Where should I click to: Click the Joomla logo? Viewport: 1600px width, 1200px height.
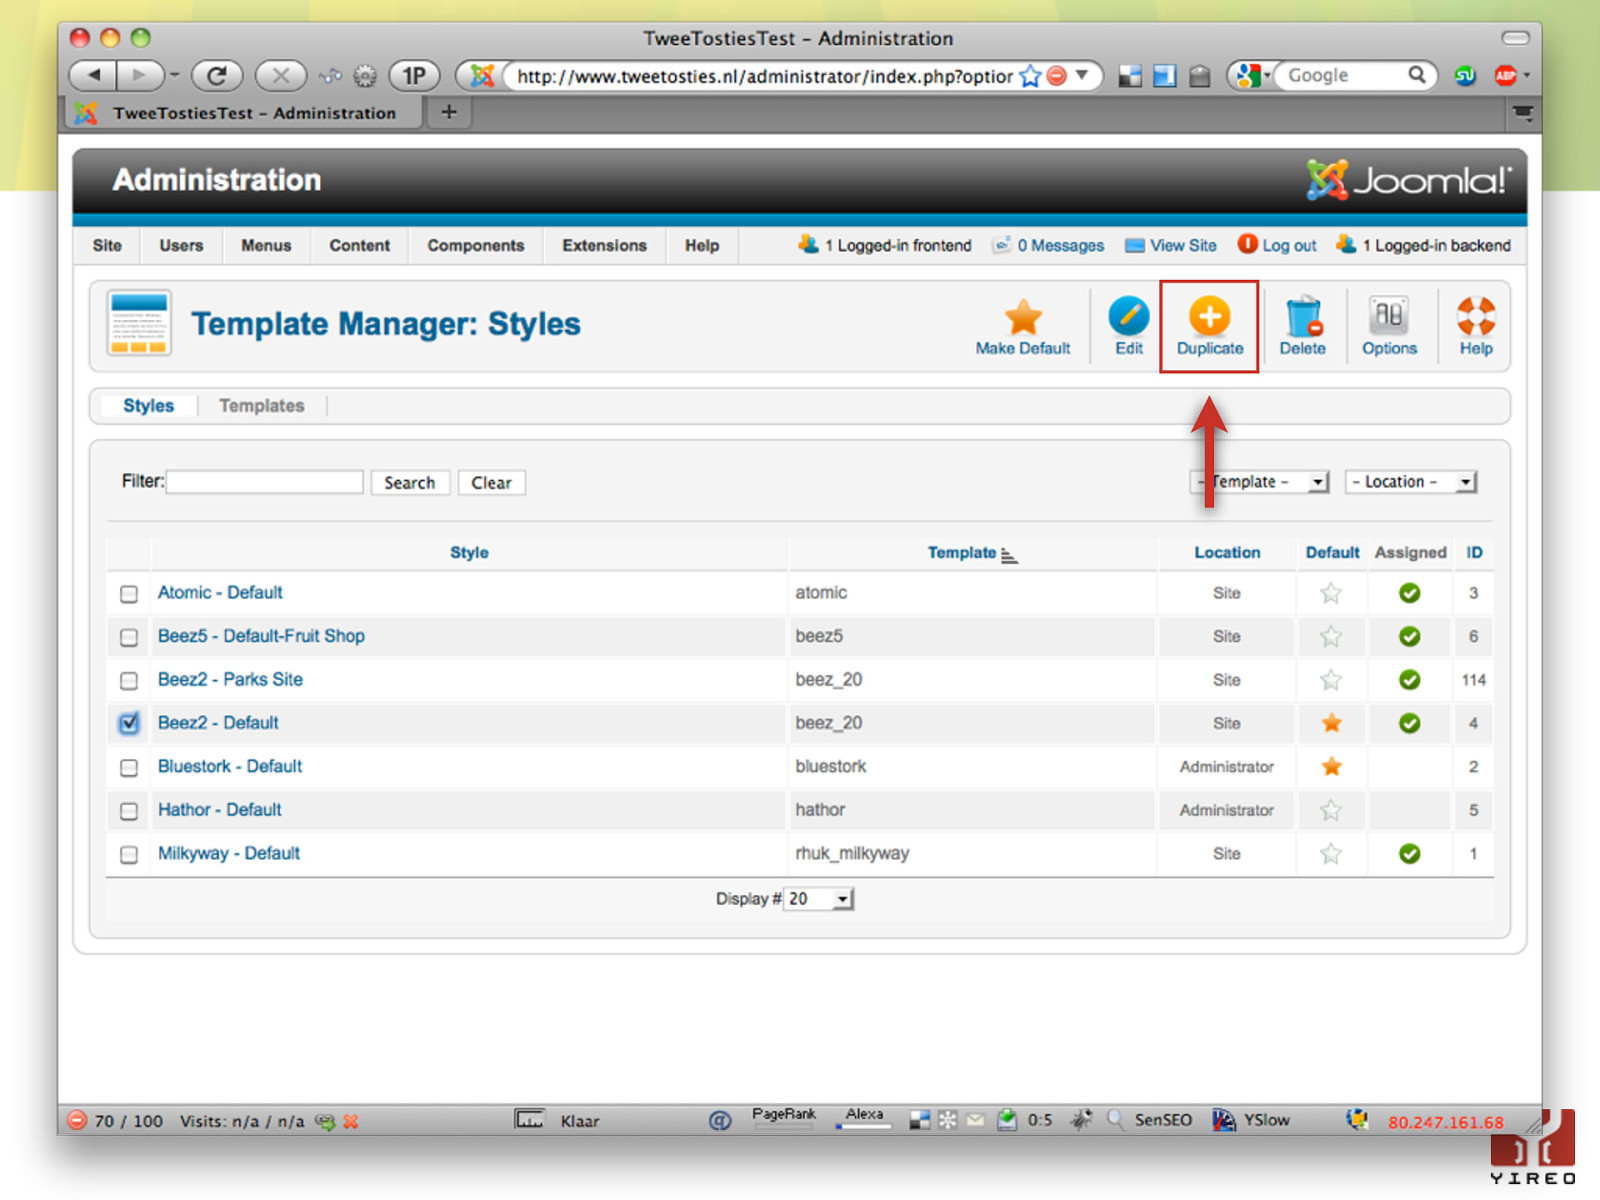1408,180
